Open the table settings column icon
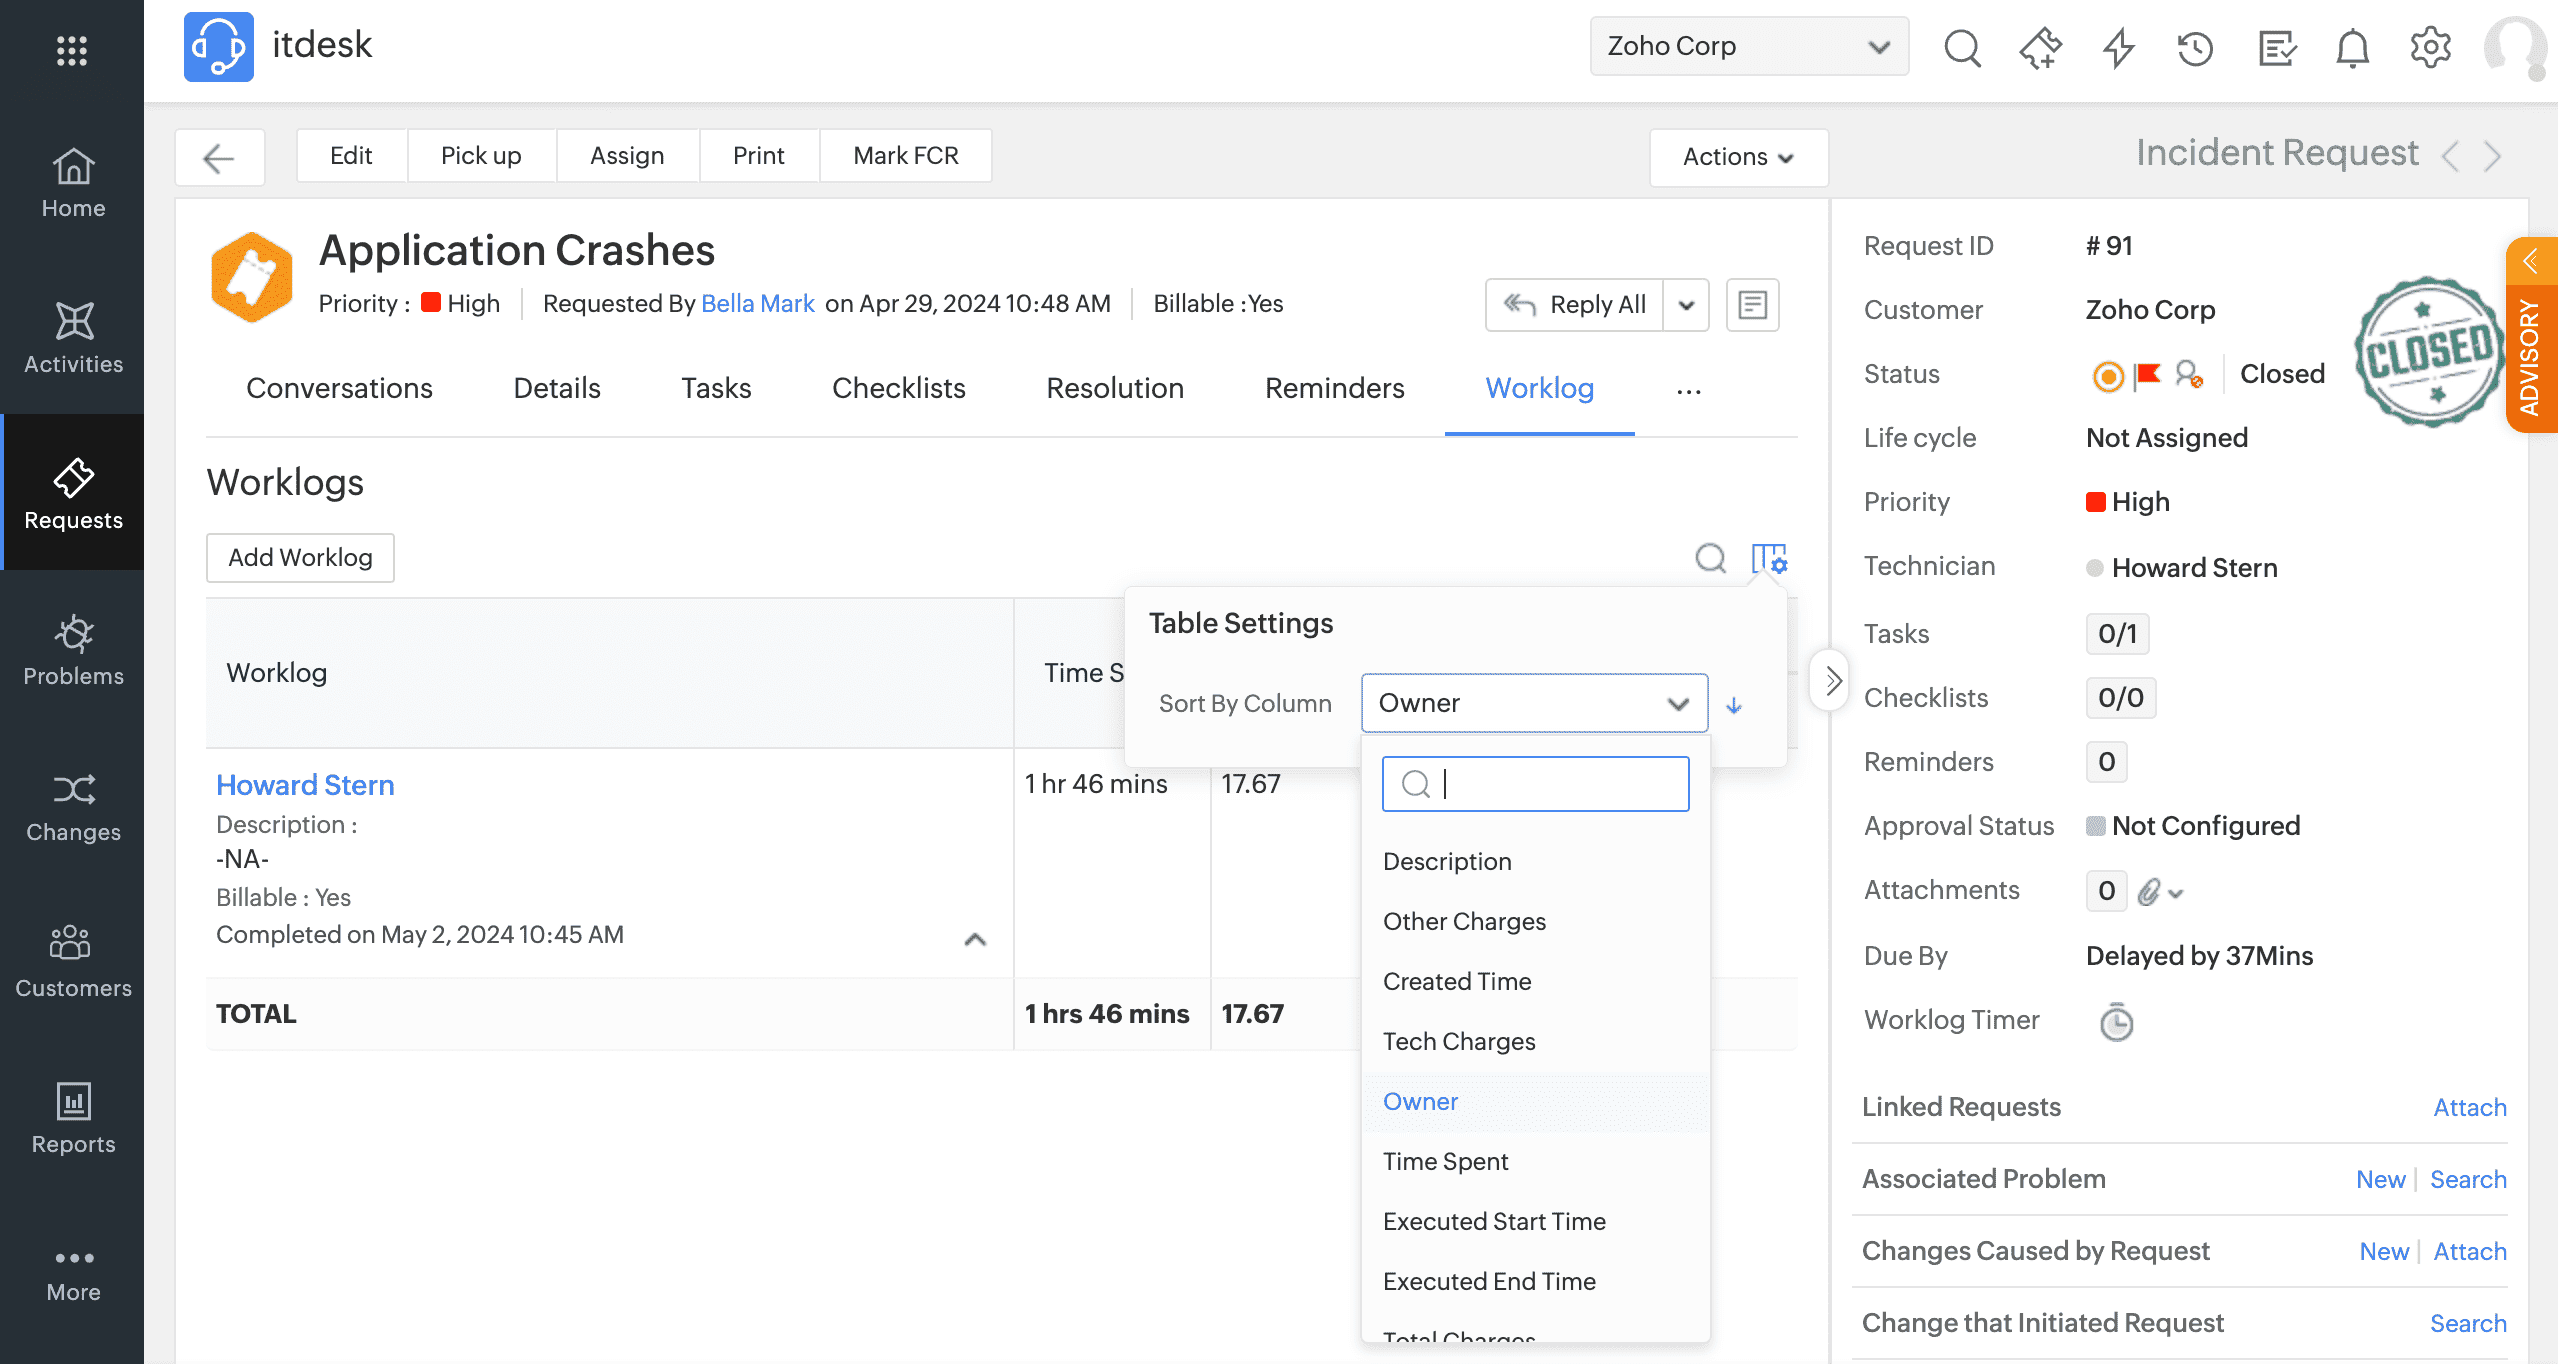Viewport: 2558px width, 1364px height. pyautogui.click(x=1768, y=558)
